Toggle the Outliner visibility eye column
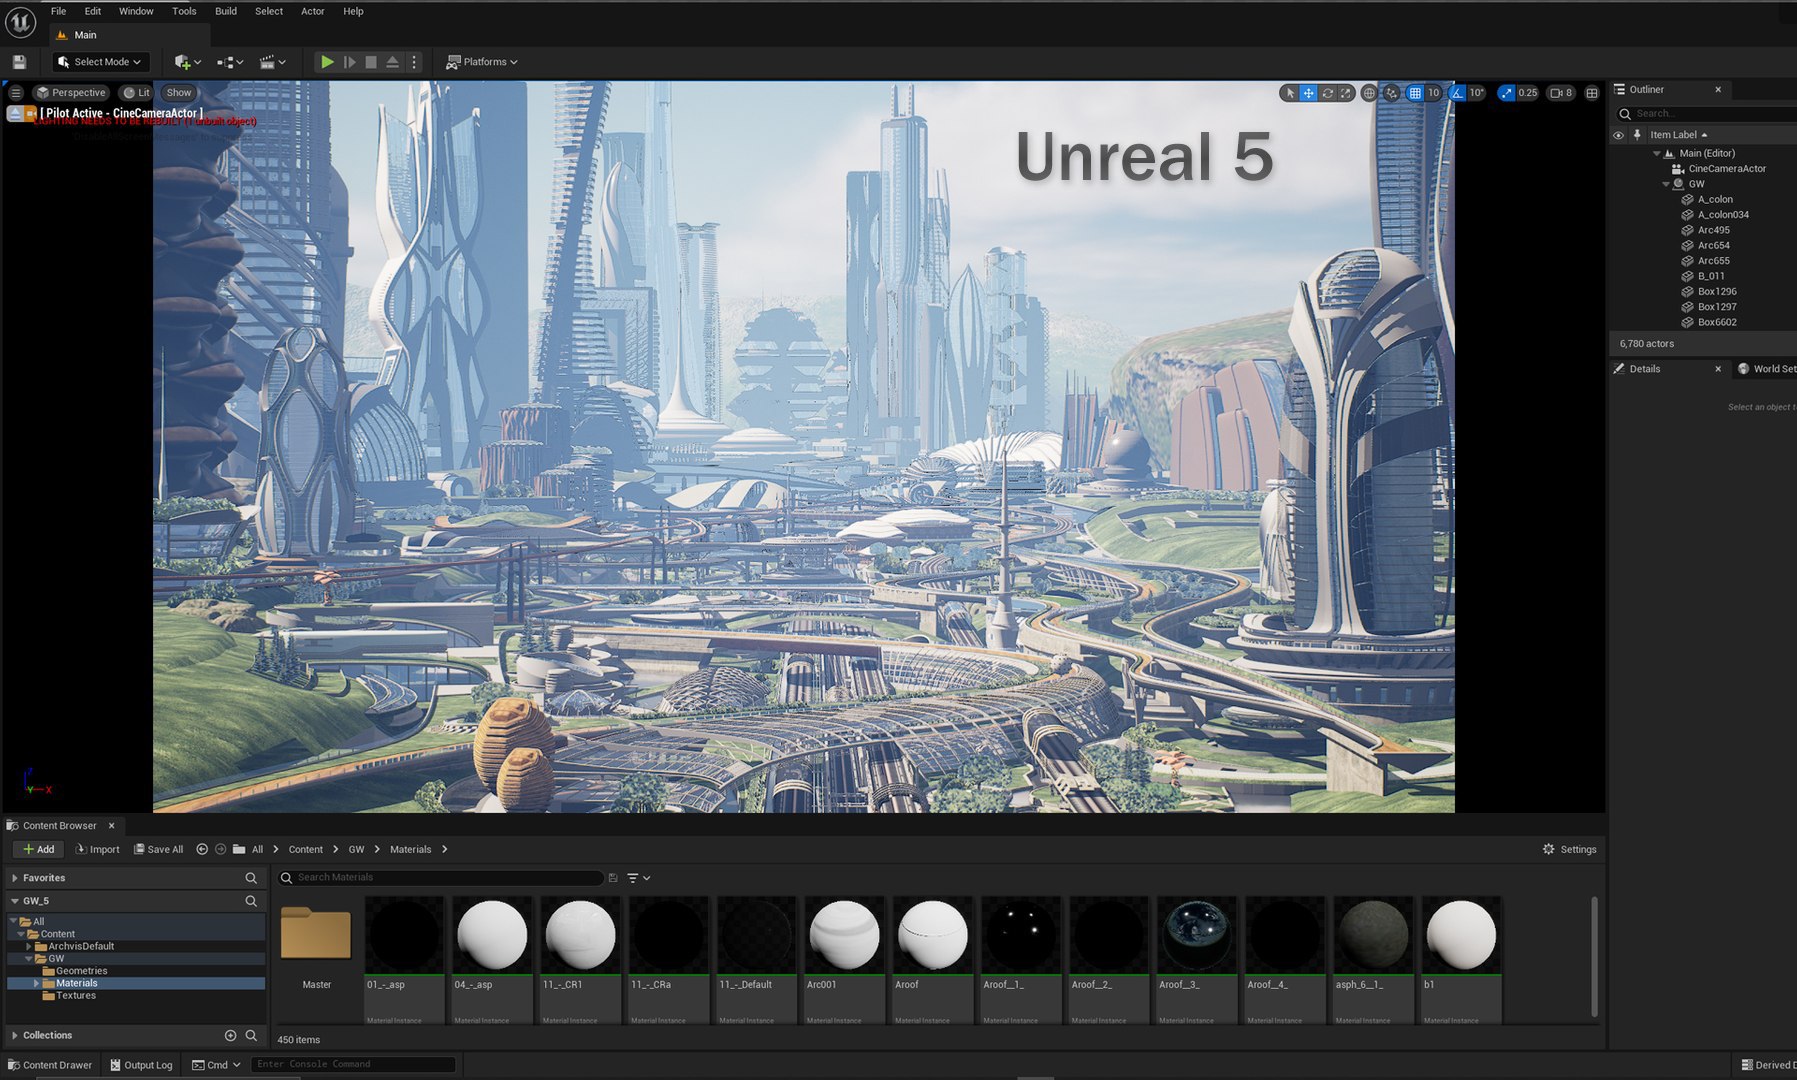This screenshot has height=1080, width=1797. [x=1618, y=135]
